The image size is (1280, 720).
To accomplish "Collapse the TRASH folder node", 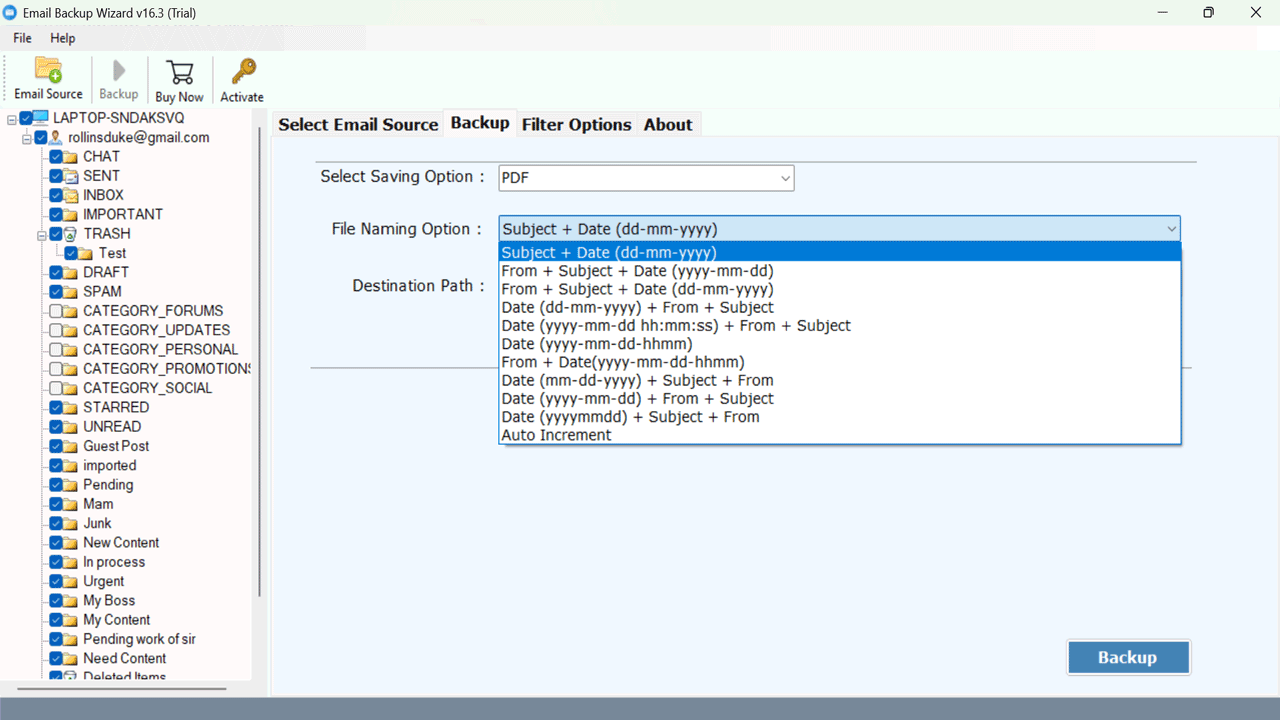I will (42, 234).
